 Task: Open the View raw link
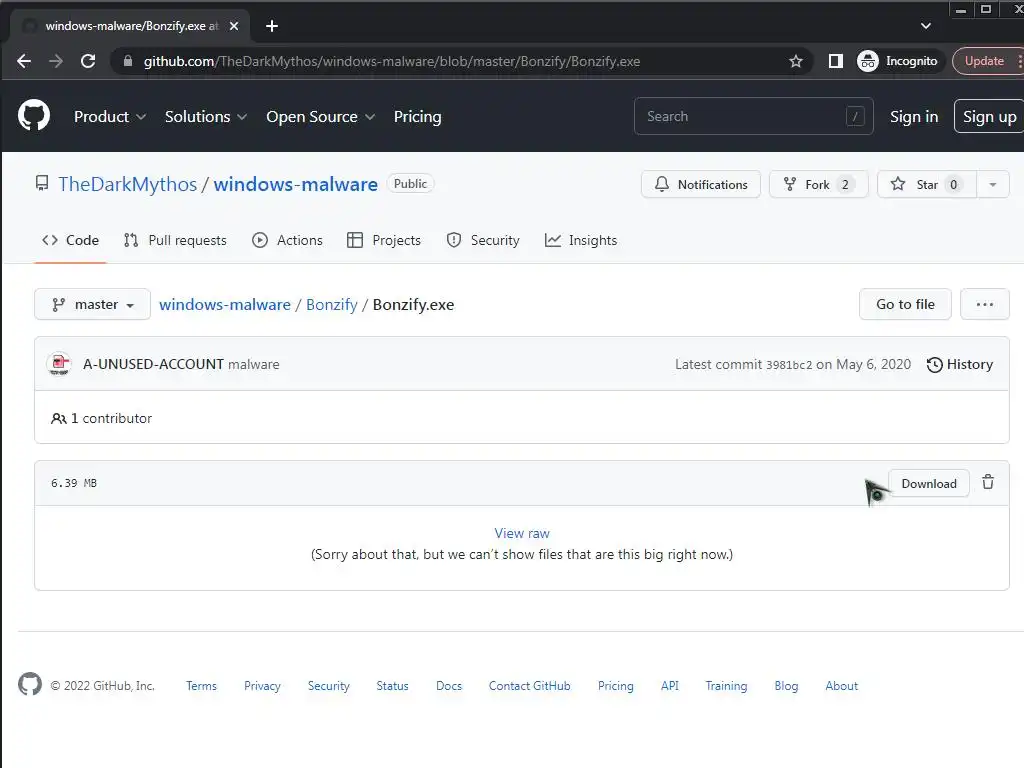[x=522, y=533]
